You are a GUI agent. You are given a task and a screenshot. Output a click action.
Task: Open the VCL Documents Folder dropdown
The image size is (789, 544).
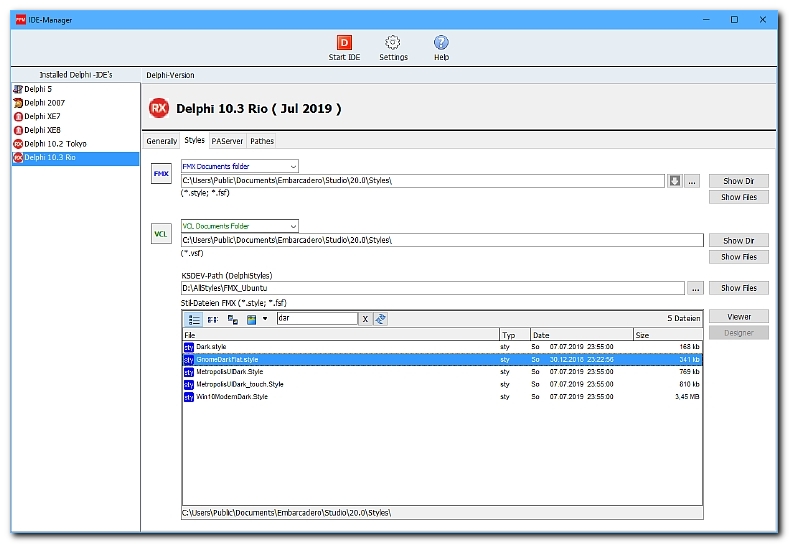pyautogui.click(x=240, y=226)
